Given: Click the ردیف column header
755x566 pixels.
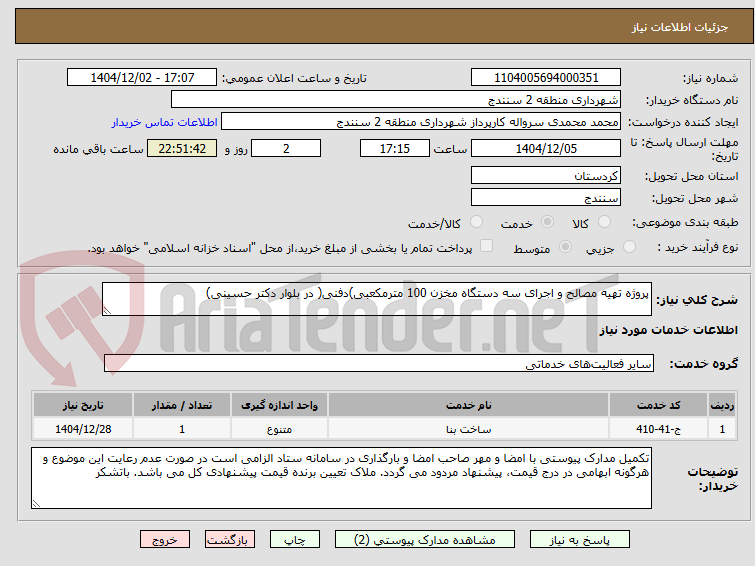Looking at the screenshot, I should pos(722,405).
